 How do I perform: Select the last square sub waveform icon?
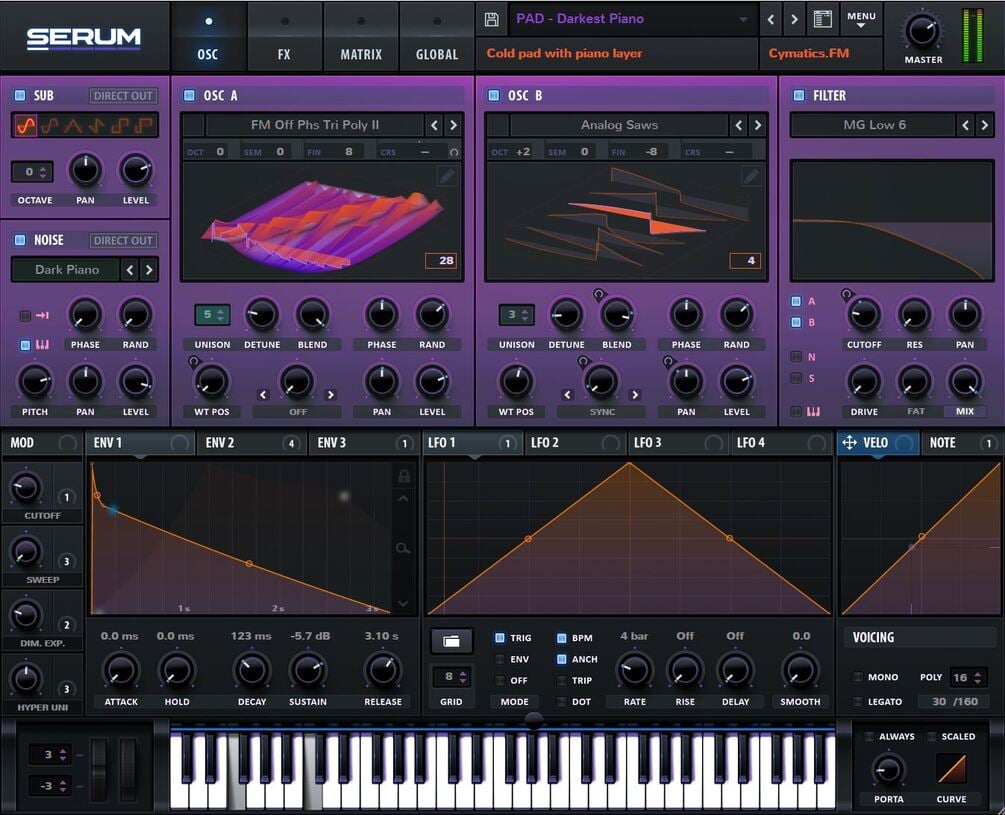[144, 126]
